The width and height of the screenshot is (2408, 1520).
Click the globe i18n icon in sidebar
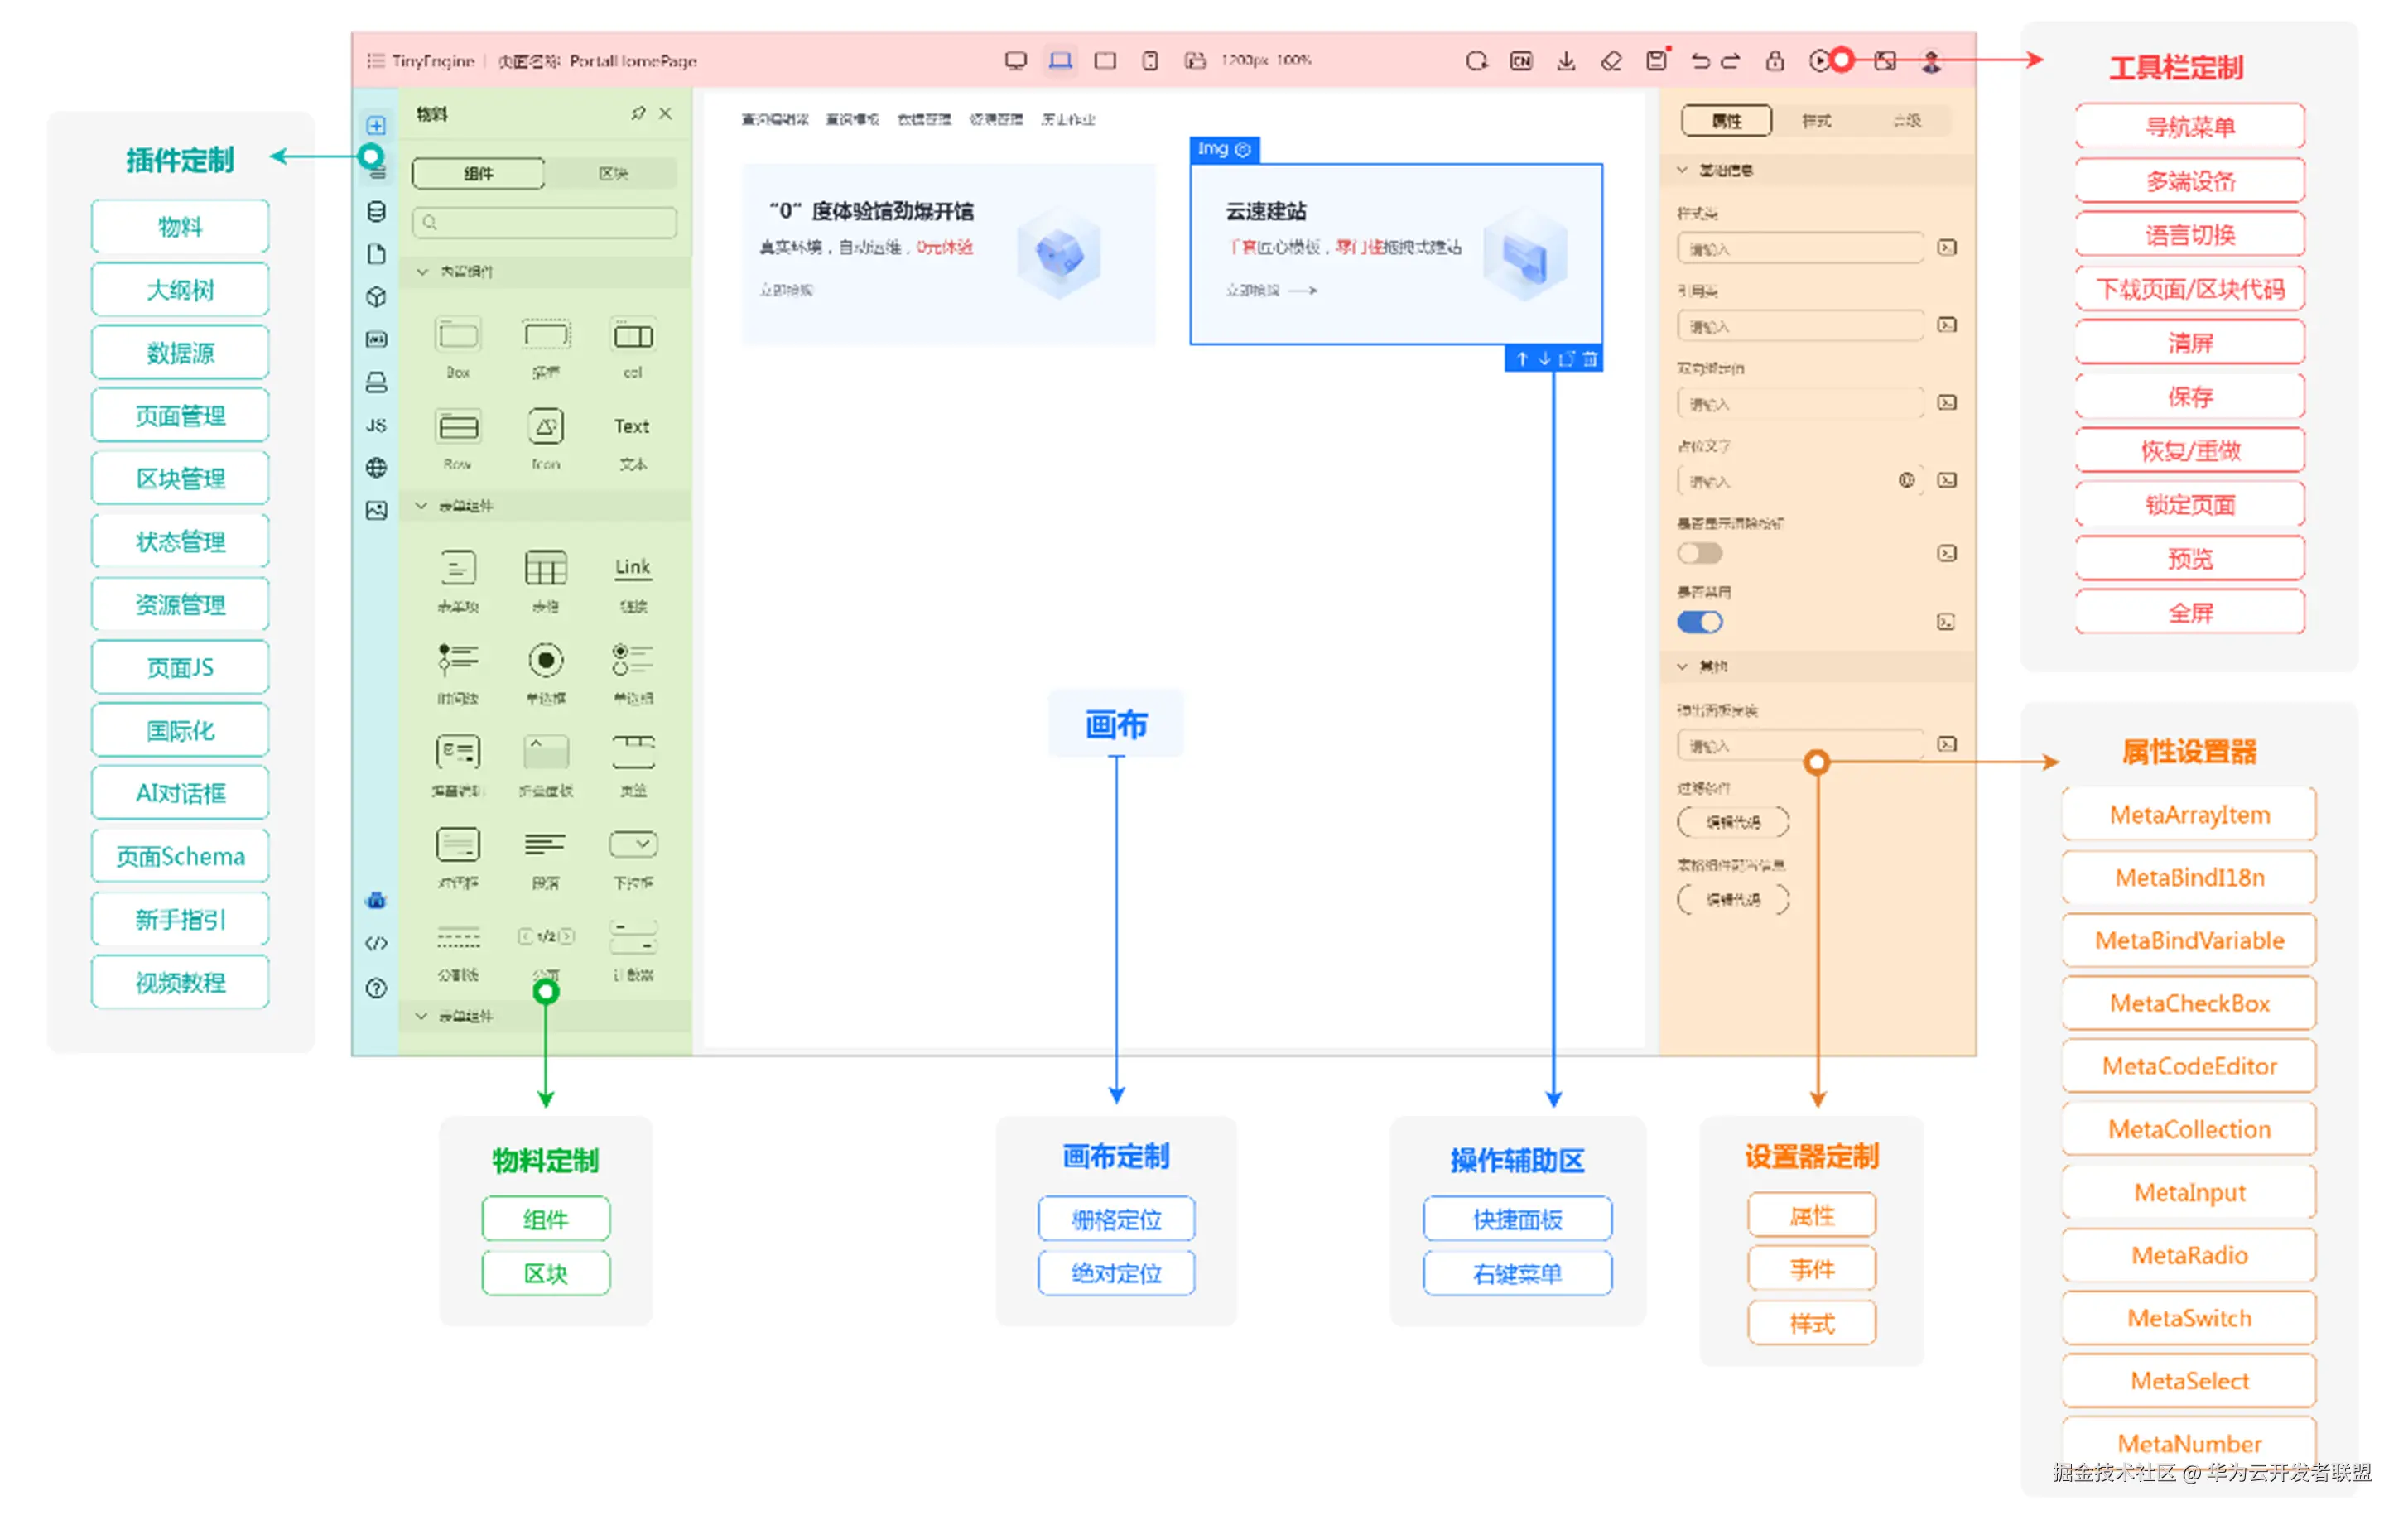coord(376,468)
